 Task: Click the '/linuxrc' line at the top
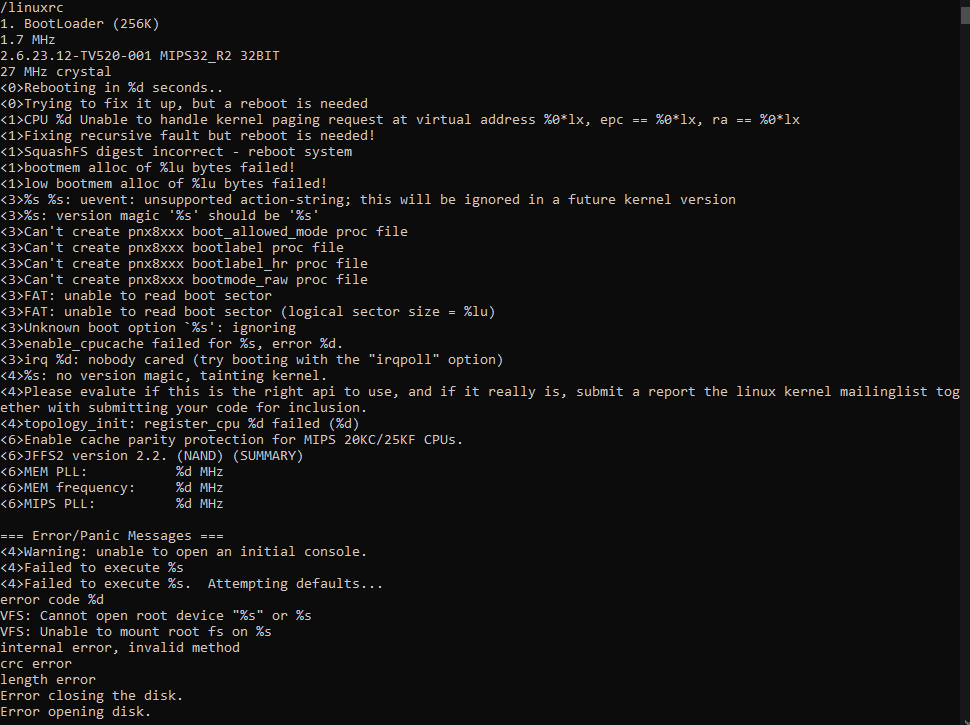32,8
